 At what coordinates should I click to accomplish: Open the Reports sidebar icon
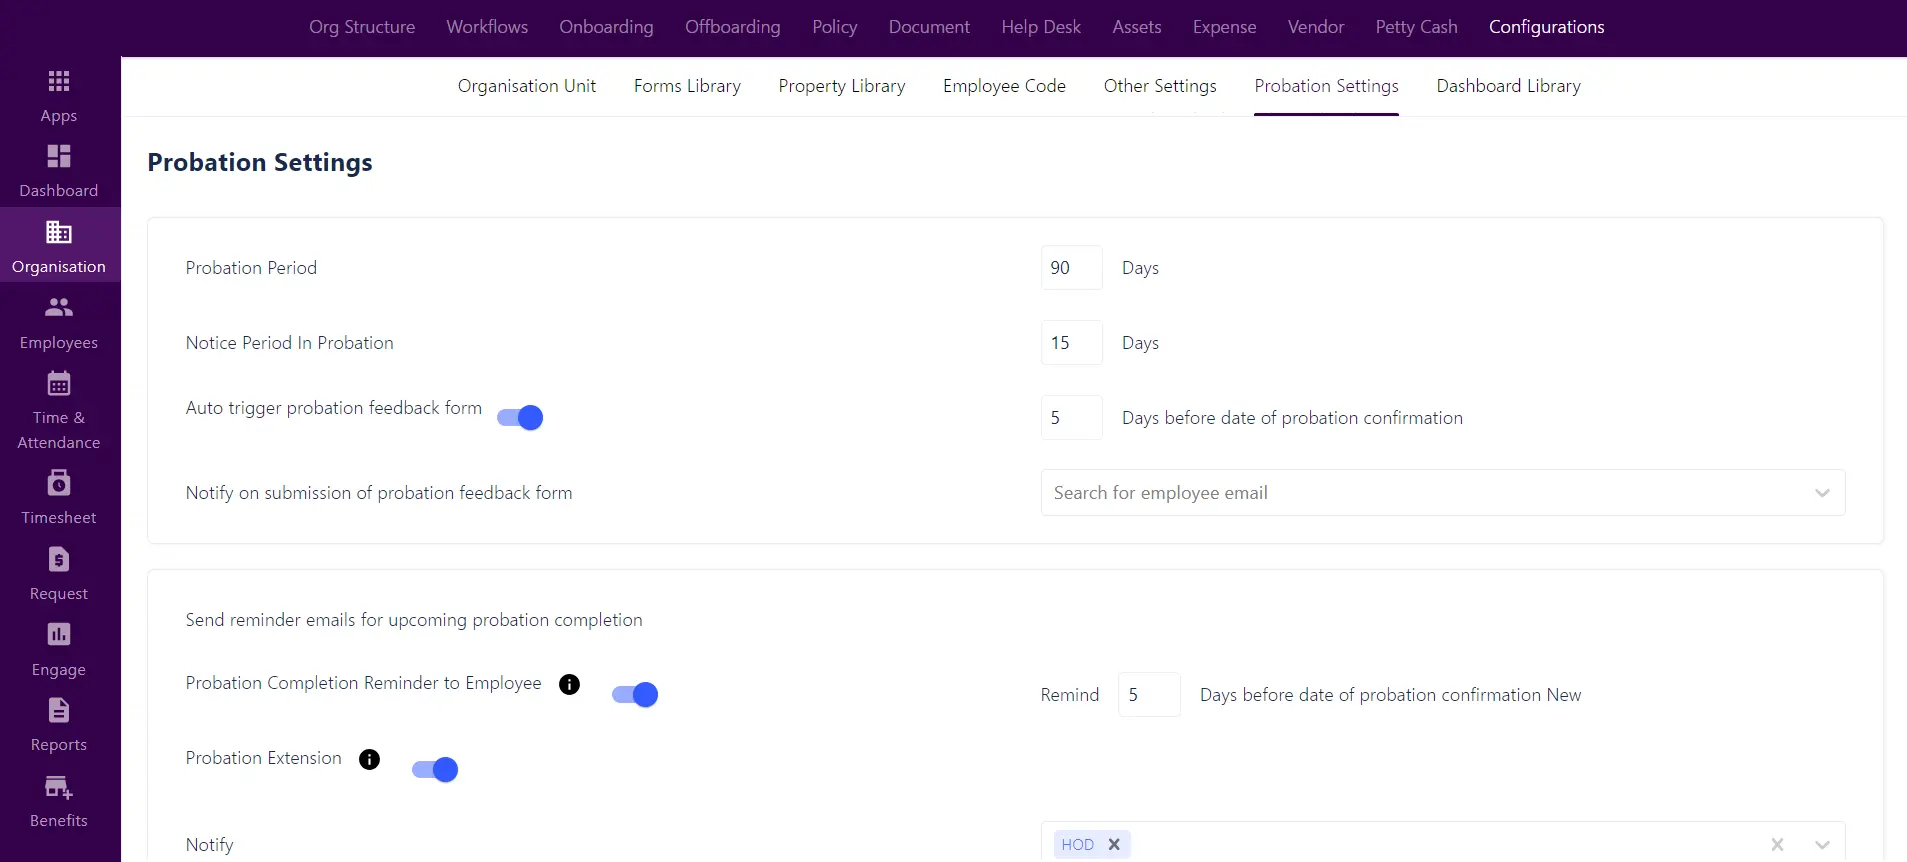pyautogui.click(x=59, y=710)
